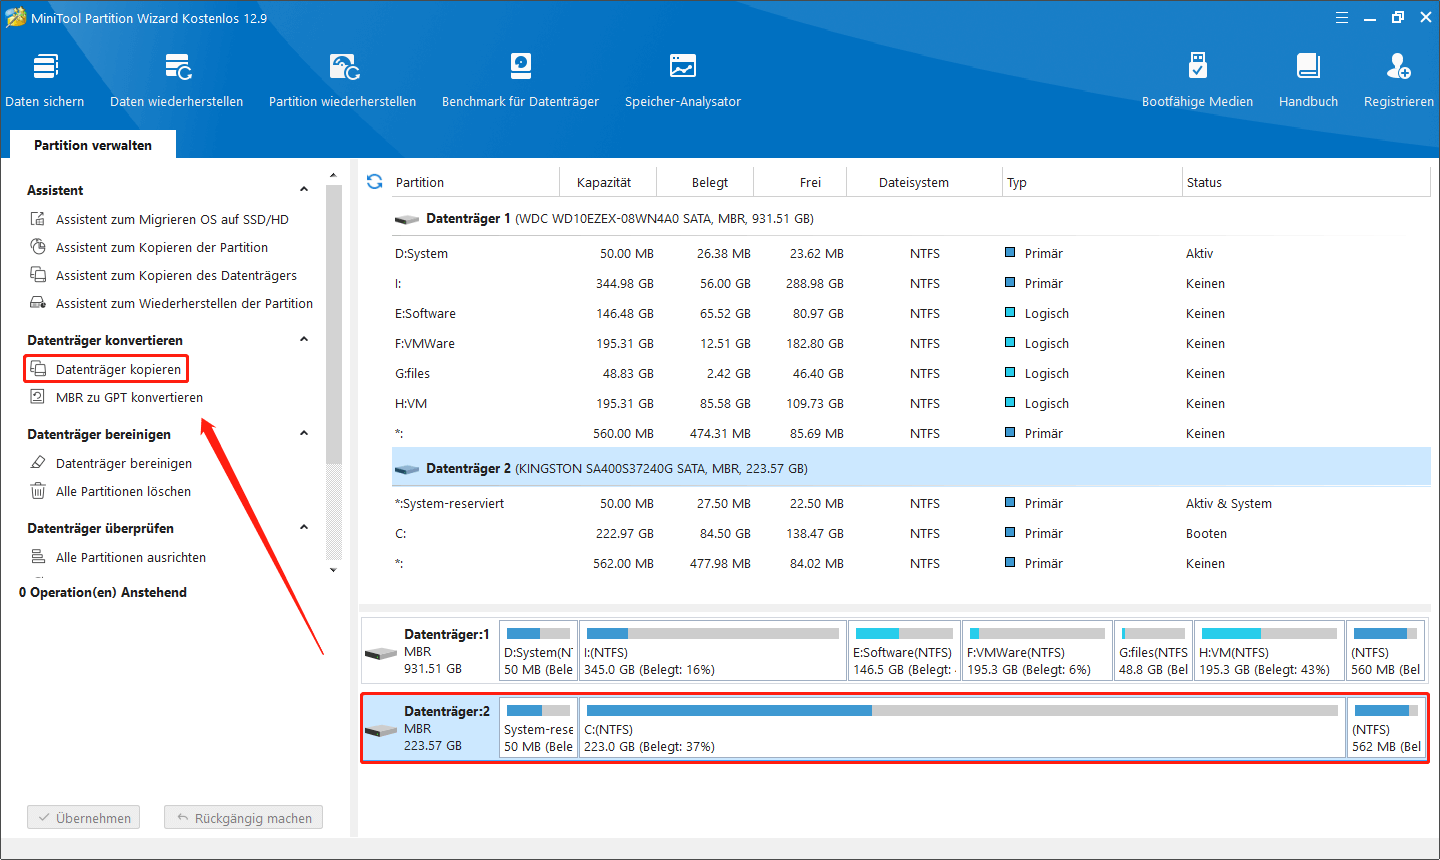Screen dimensions: 1440x860
Task: Click the 344.98 GB capacity cell
Action: pos(625,284)
